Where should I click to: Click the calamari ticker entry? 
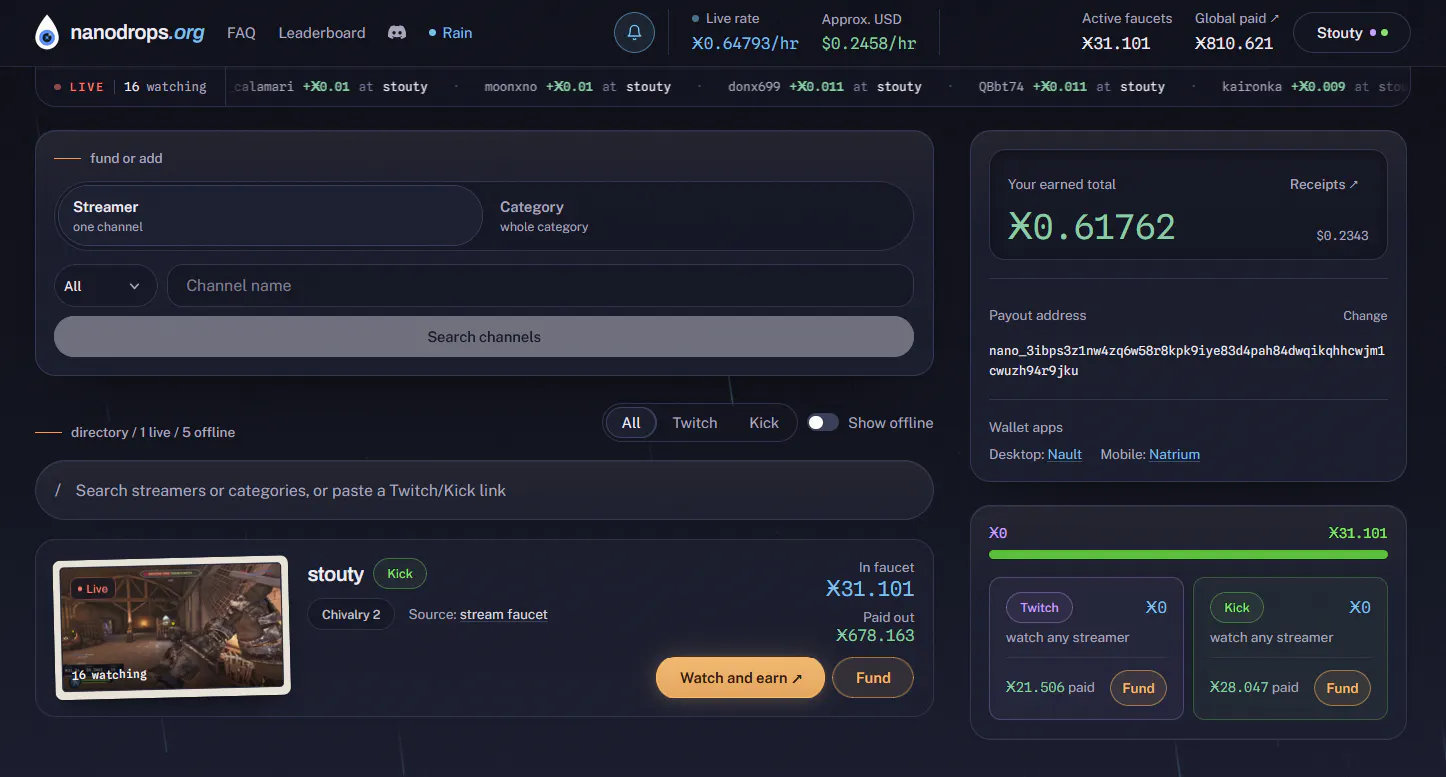pyautogui.click(x=331, y=87)
